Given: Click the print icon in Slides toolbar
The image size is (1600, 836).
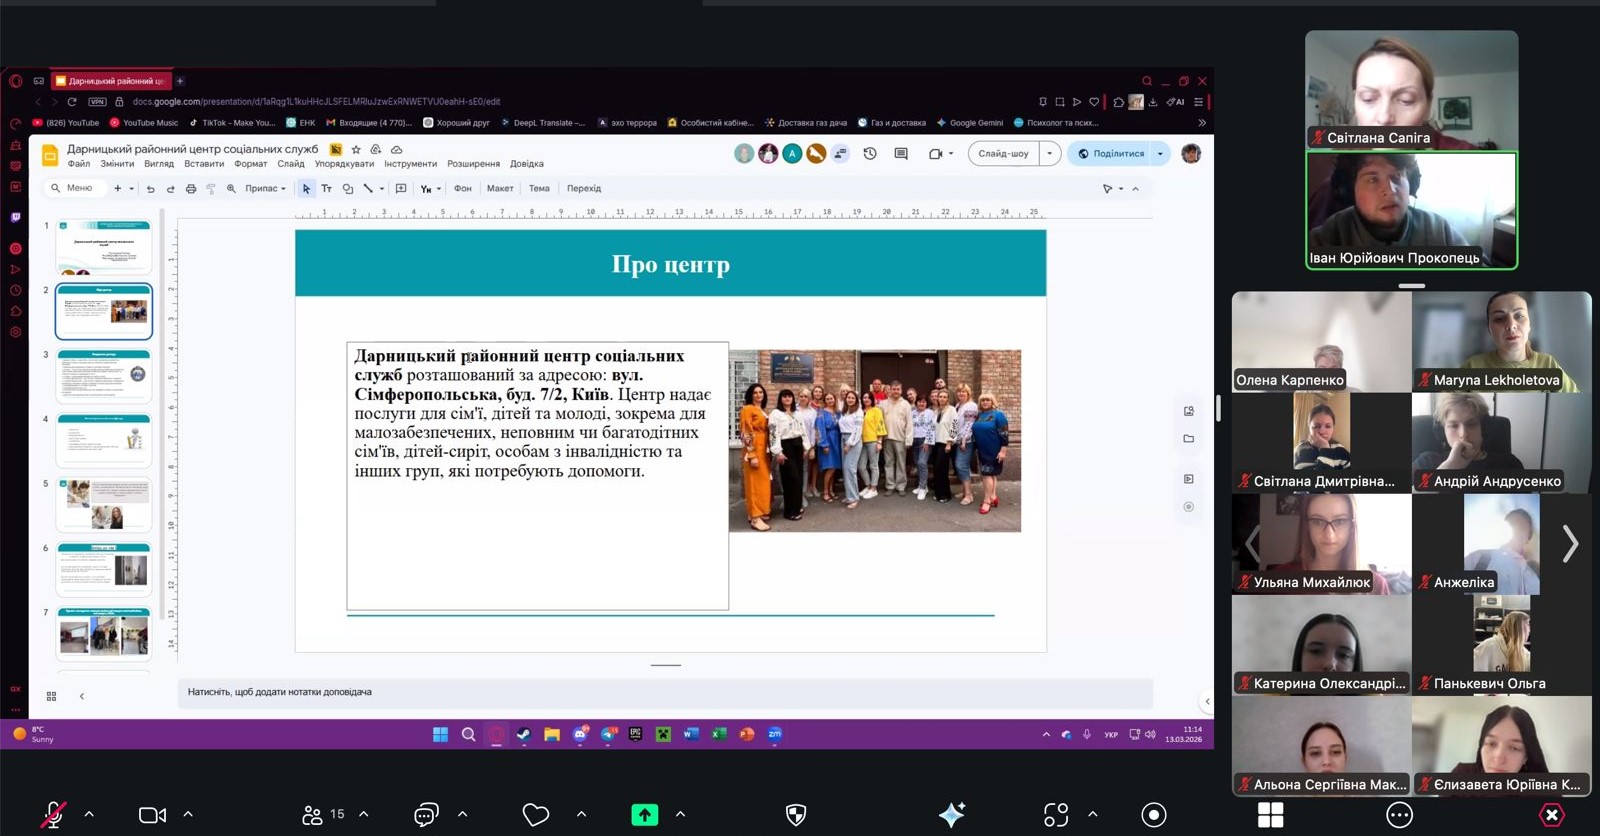Looking at the screenshot, I should coord(191,189).
